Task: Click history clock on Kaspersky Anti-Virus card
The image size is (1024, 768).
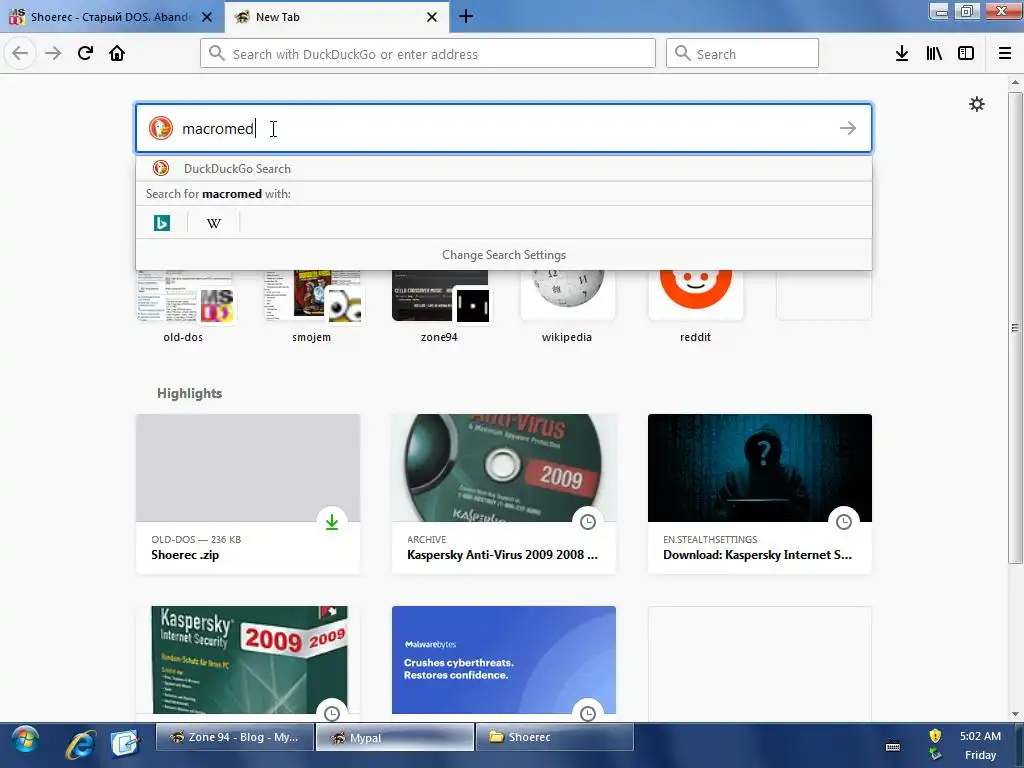Action: point(588,522)
